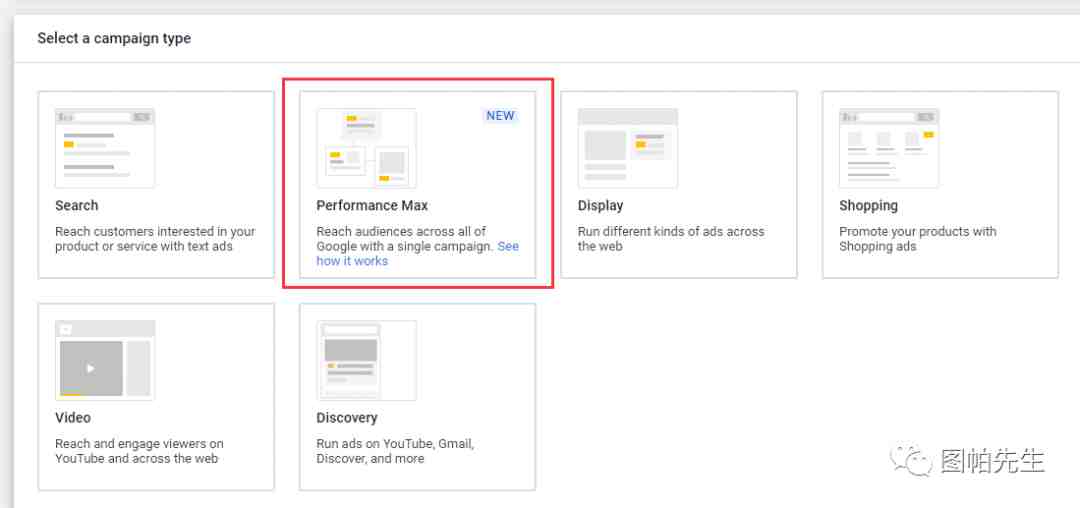
Task: Click 'Reach and engage viewers on YouTube' text
Action: pyautogui.click(x=139, y=451)
